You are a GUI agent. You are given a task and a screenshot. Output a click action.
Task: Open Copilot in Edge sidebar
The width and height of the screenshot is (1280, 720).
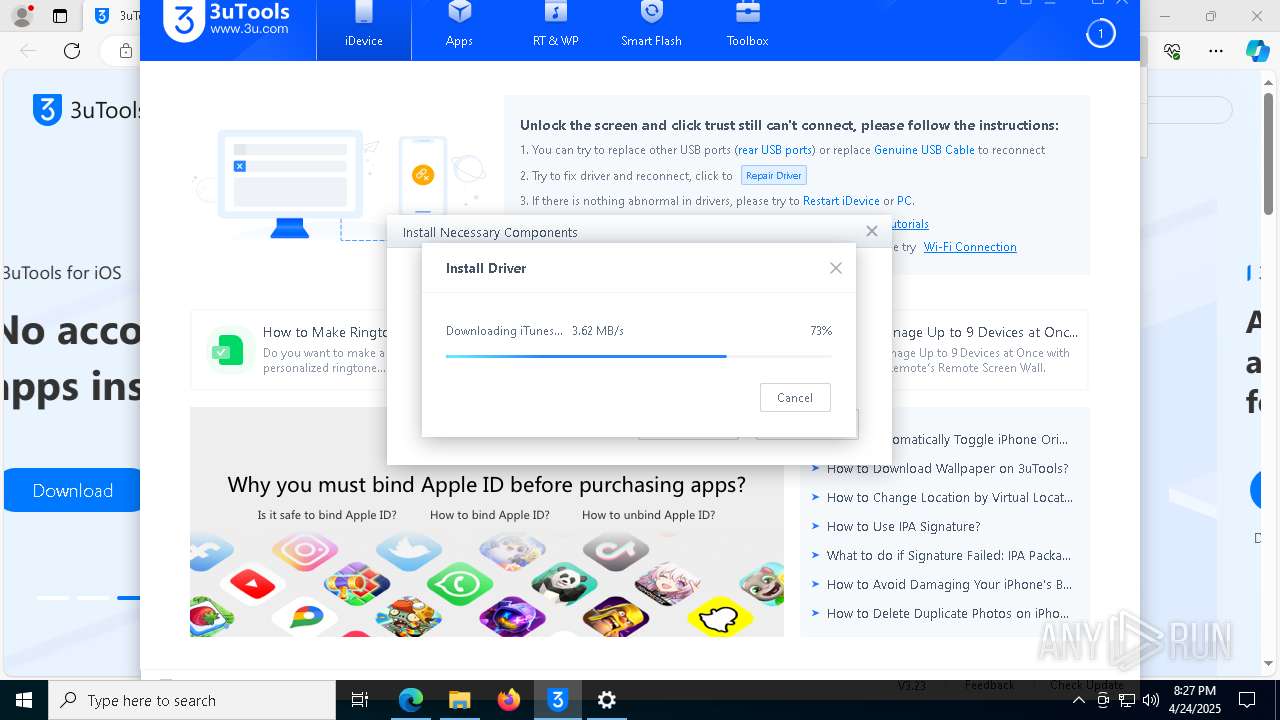click(1257, 51)
